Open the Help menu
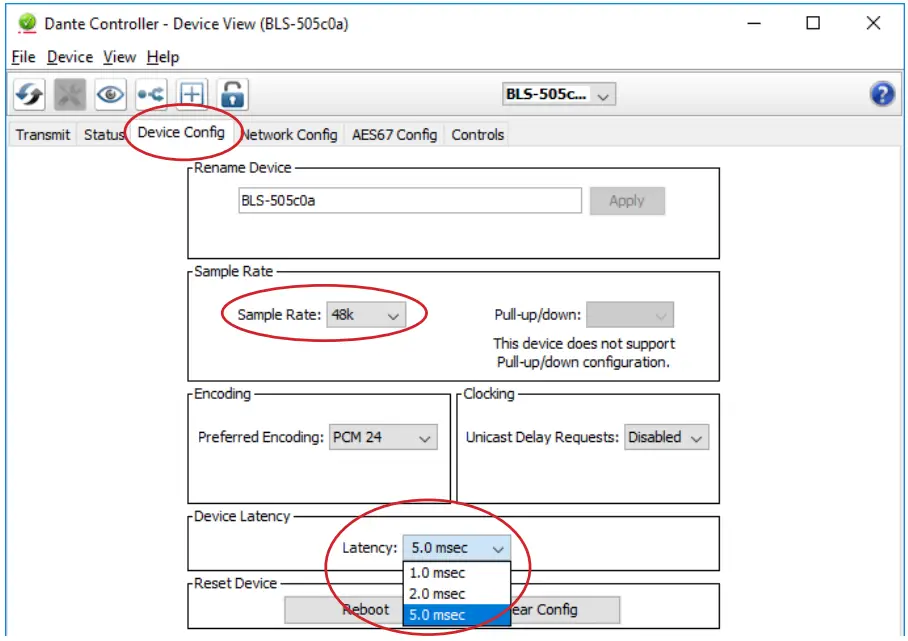The width and height of the screenshot is (908, 641). coord(163,57)
